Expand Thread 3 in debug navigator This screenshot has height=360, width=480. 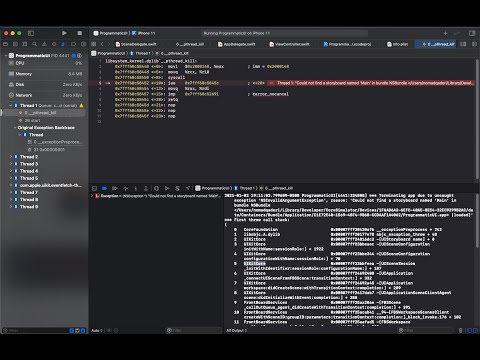tap(11, 164)
